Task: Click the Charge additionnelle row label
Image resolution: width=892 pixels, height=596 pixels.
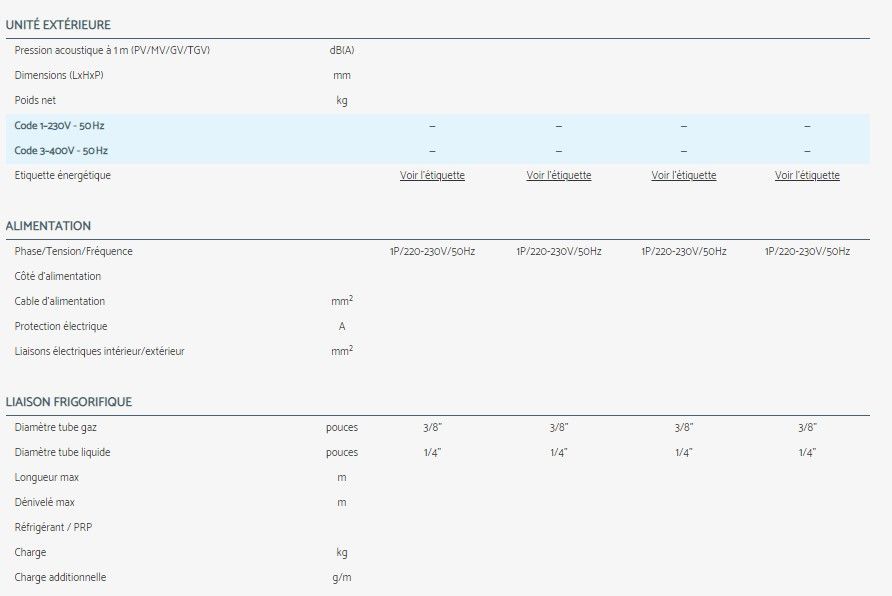Action: pos(60,577)
